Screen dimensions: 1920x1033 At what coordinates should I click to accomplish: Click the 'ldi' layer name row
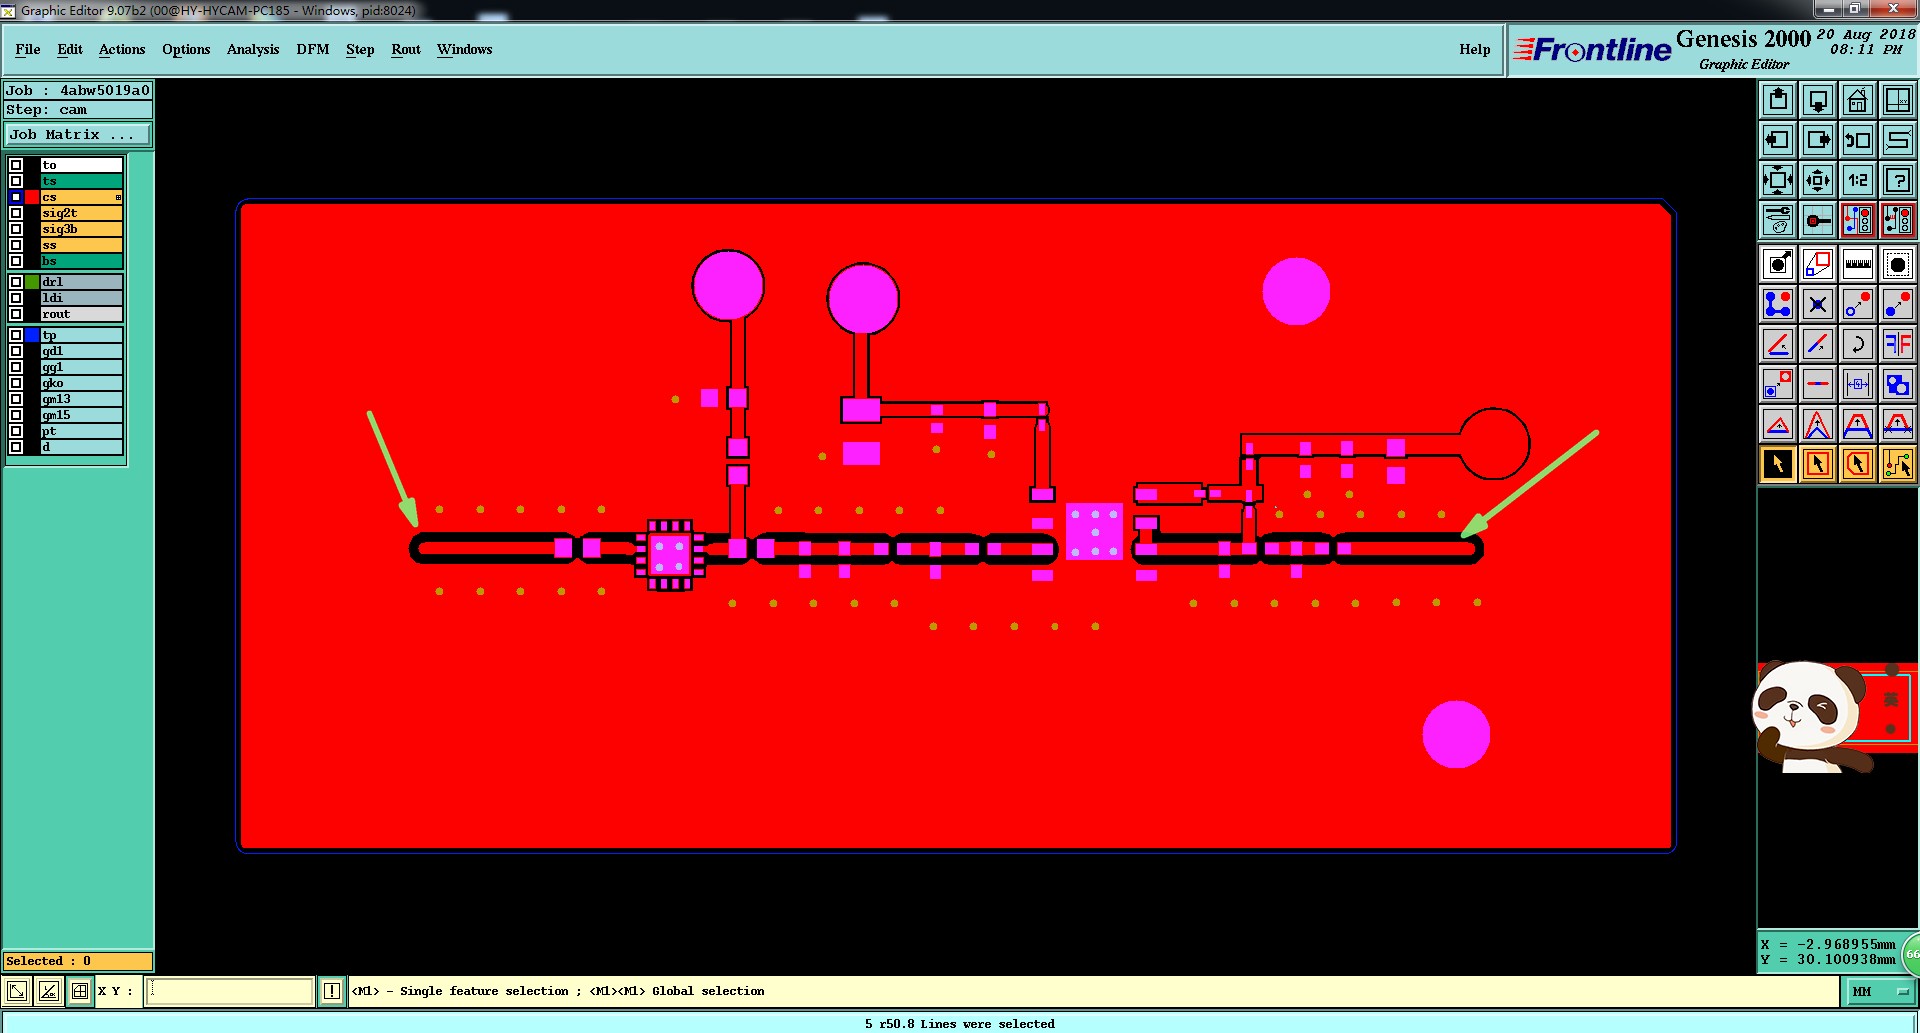coord(81,298)
